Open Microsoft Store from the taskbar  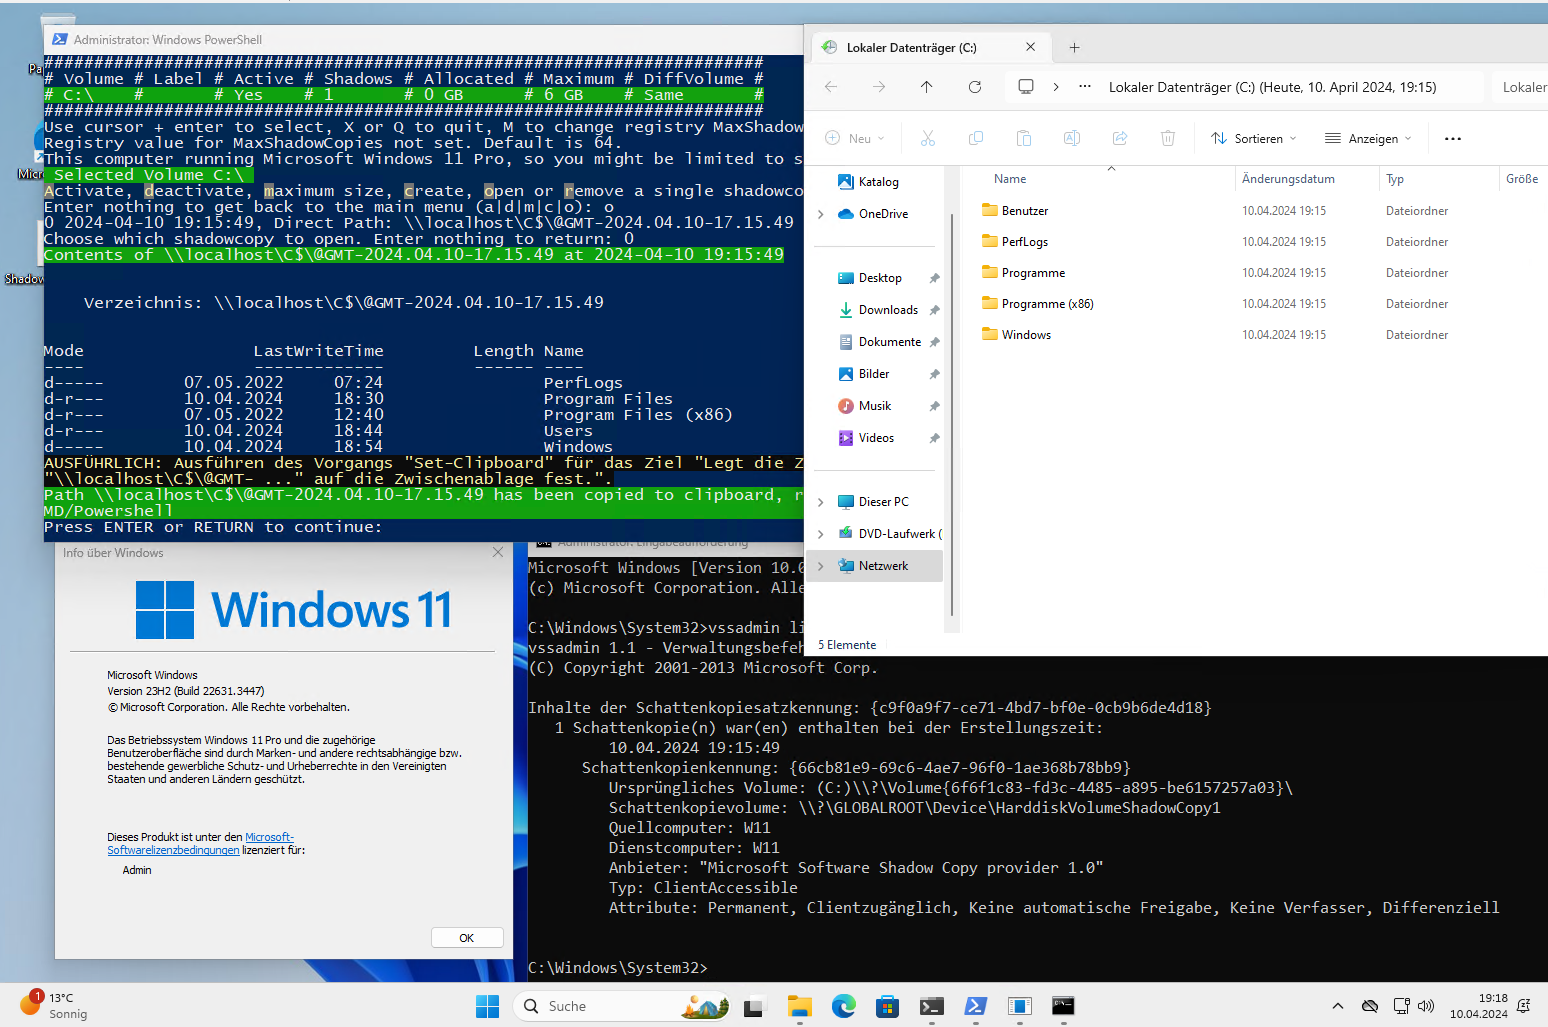(x=887, y=1006)
